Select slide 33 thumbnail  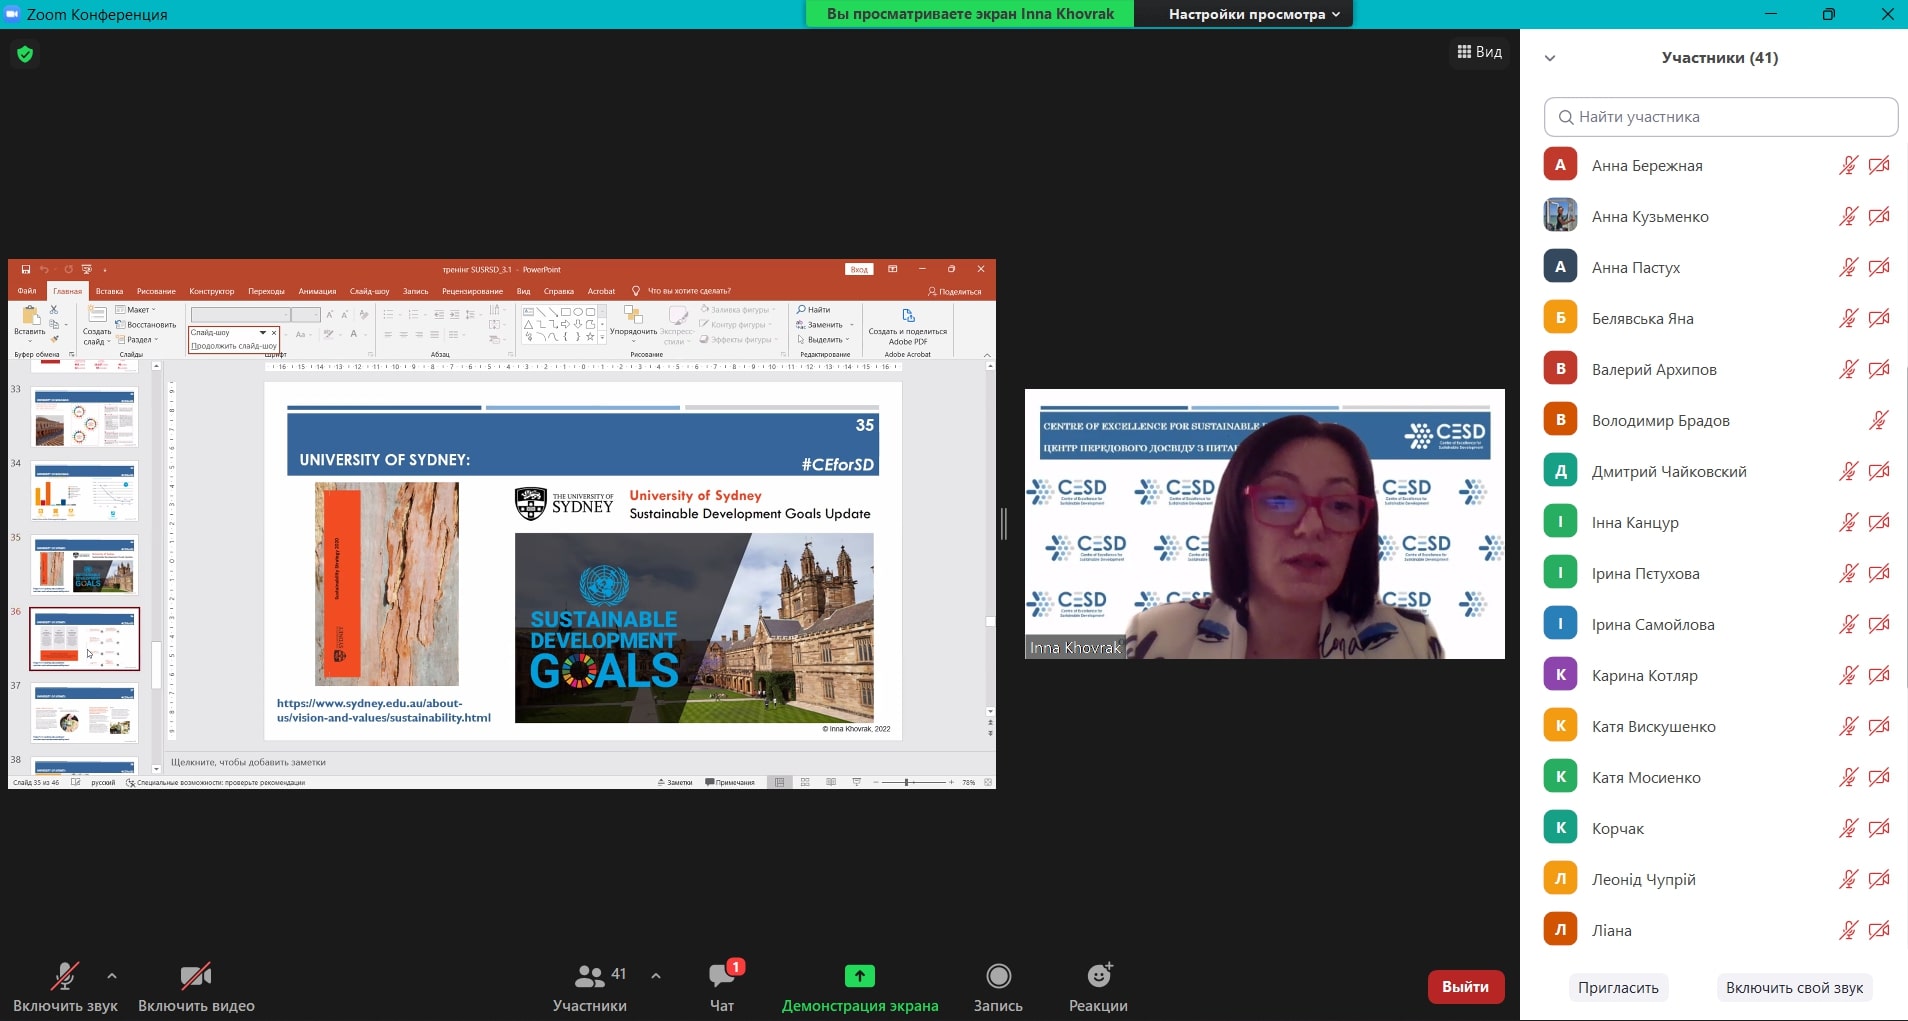pyautogui.click(x=85, y=417)
